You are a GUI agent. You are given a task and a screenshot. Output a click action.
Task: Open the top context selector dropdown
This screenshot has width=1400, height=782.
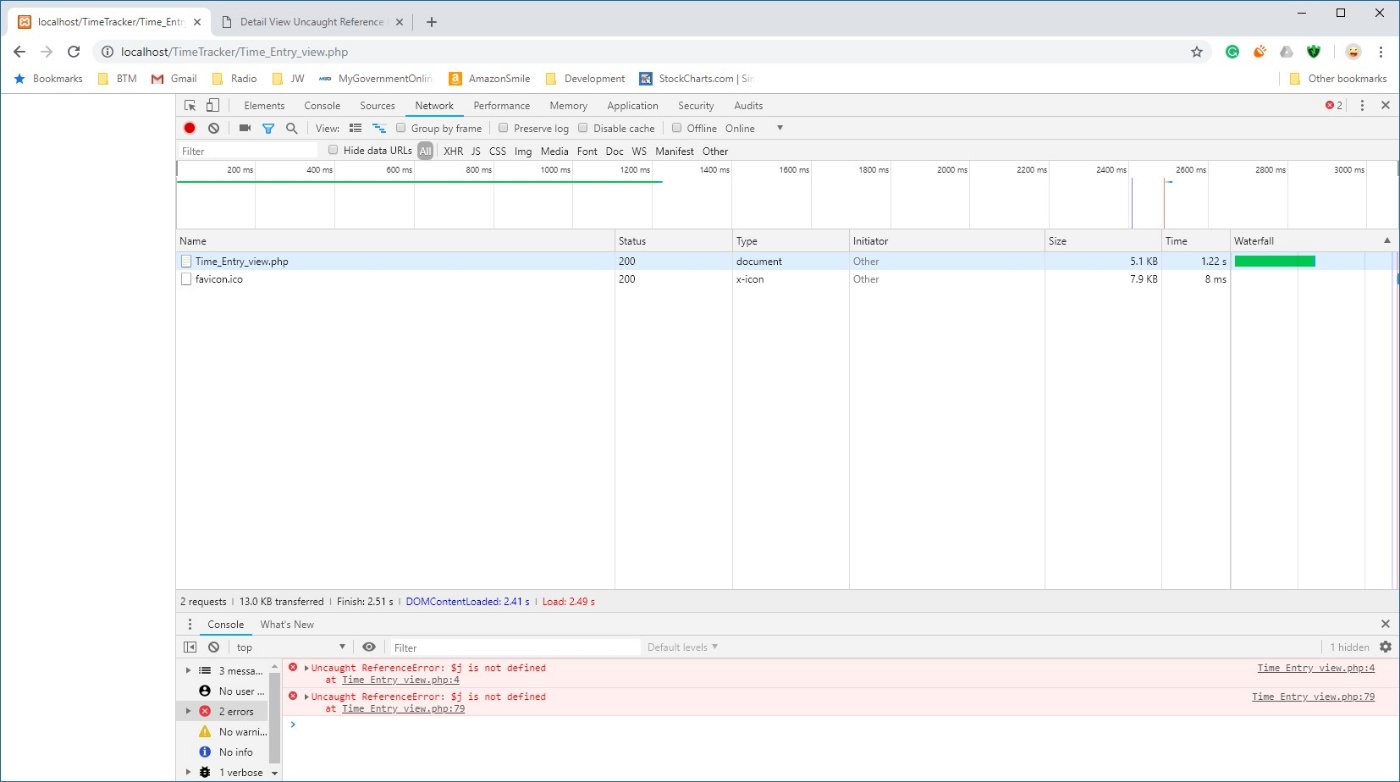point(291,647)
